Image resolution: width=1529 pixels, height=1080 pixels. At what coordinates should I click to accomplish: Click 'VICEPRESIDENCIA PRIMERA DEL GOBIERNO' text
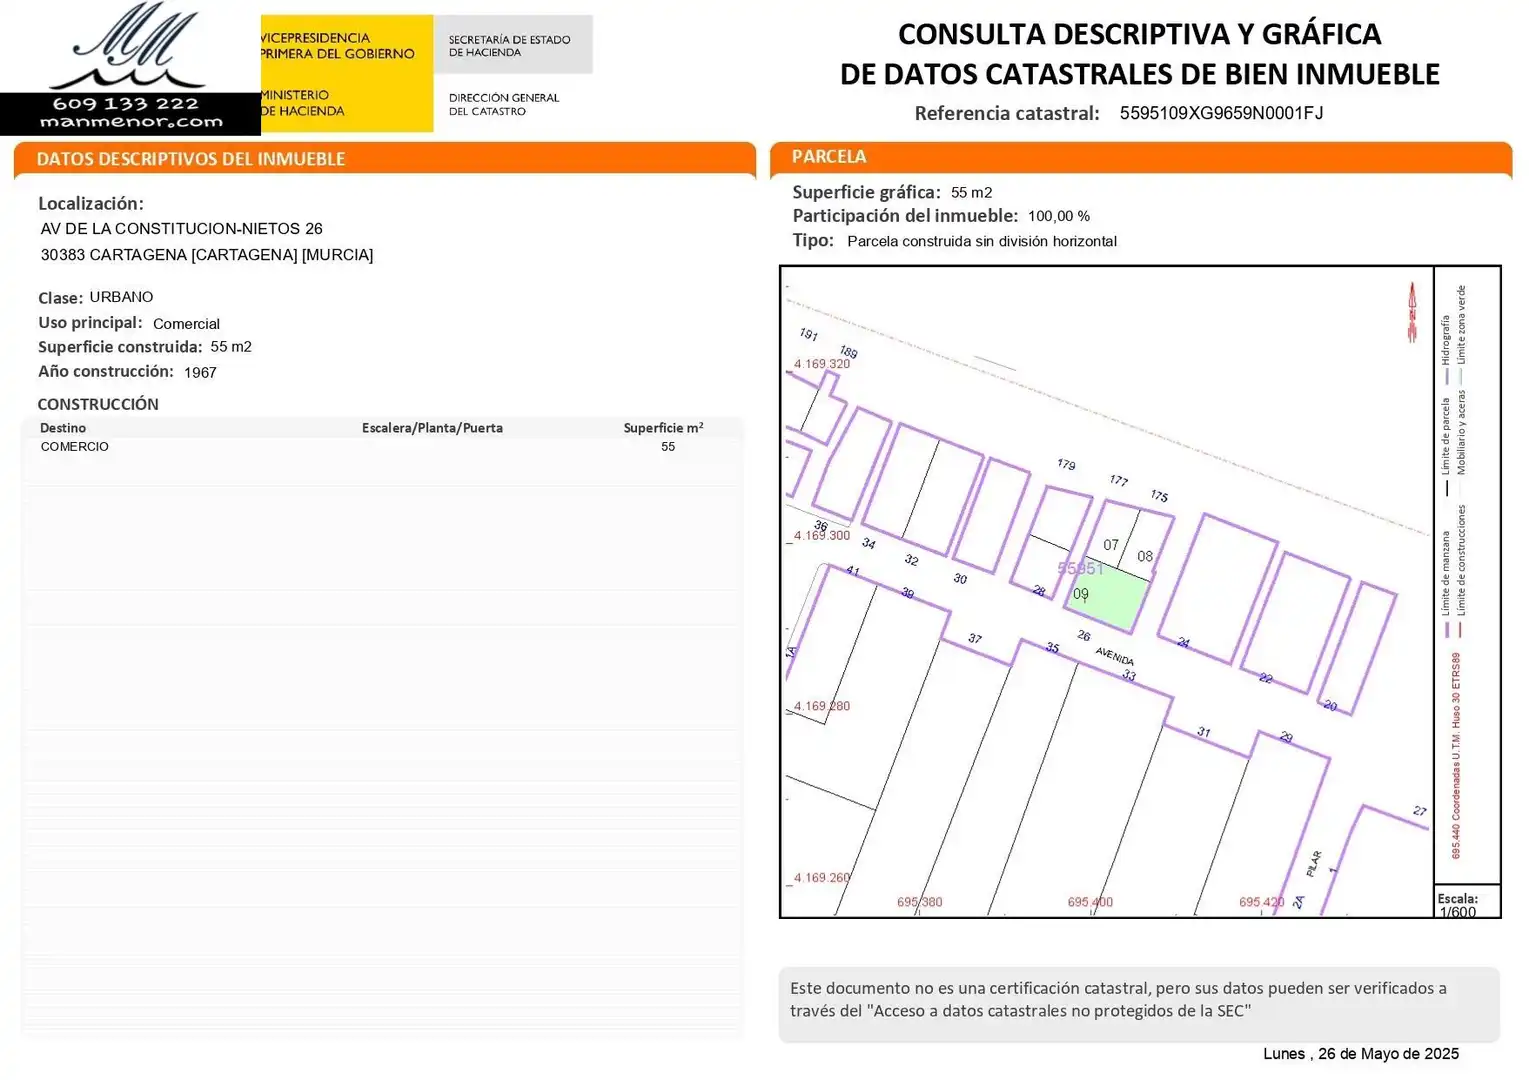click(337, 46)
